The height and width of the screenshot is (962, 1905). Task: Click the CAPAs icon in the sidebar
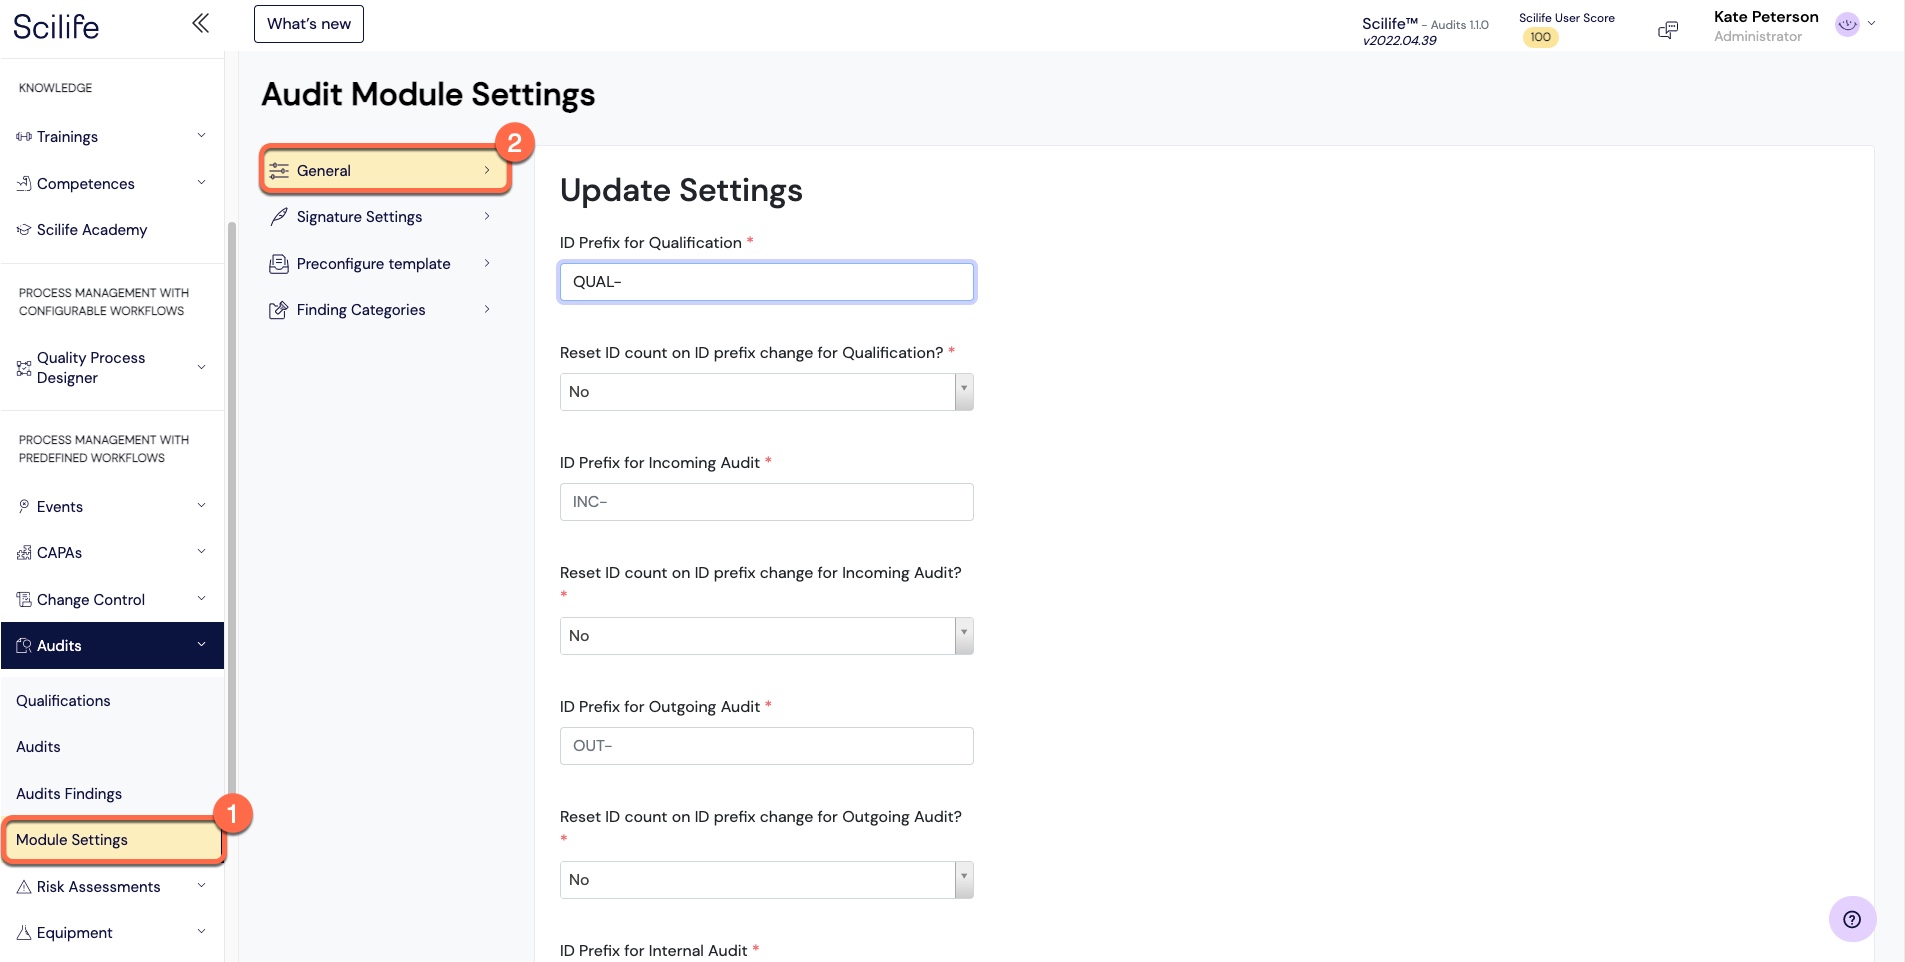point(24,553)
